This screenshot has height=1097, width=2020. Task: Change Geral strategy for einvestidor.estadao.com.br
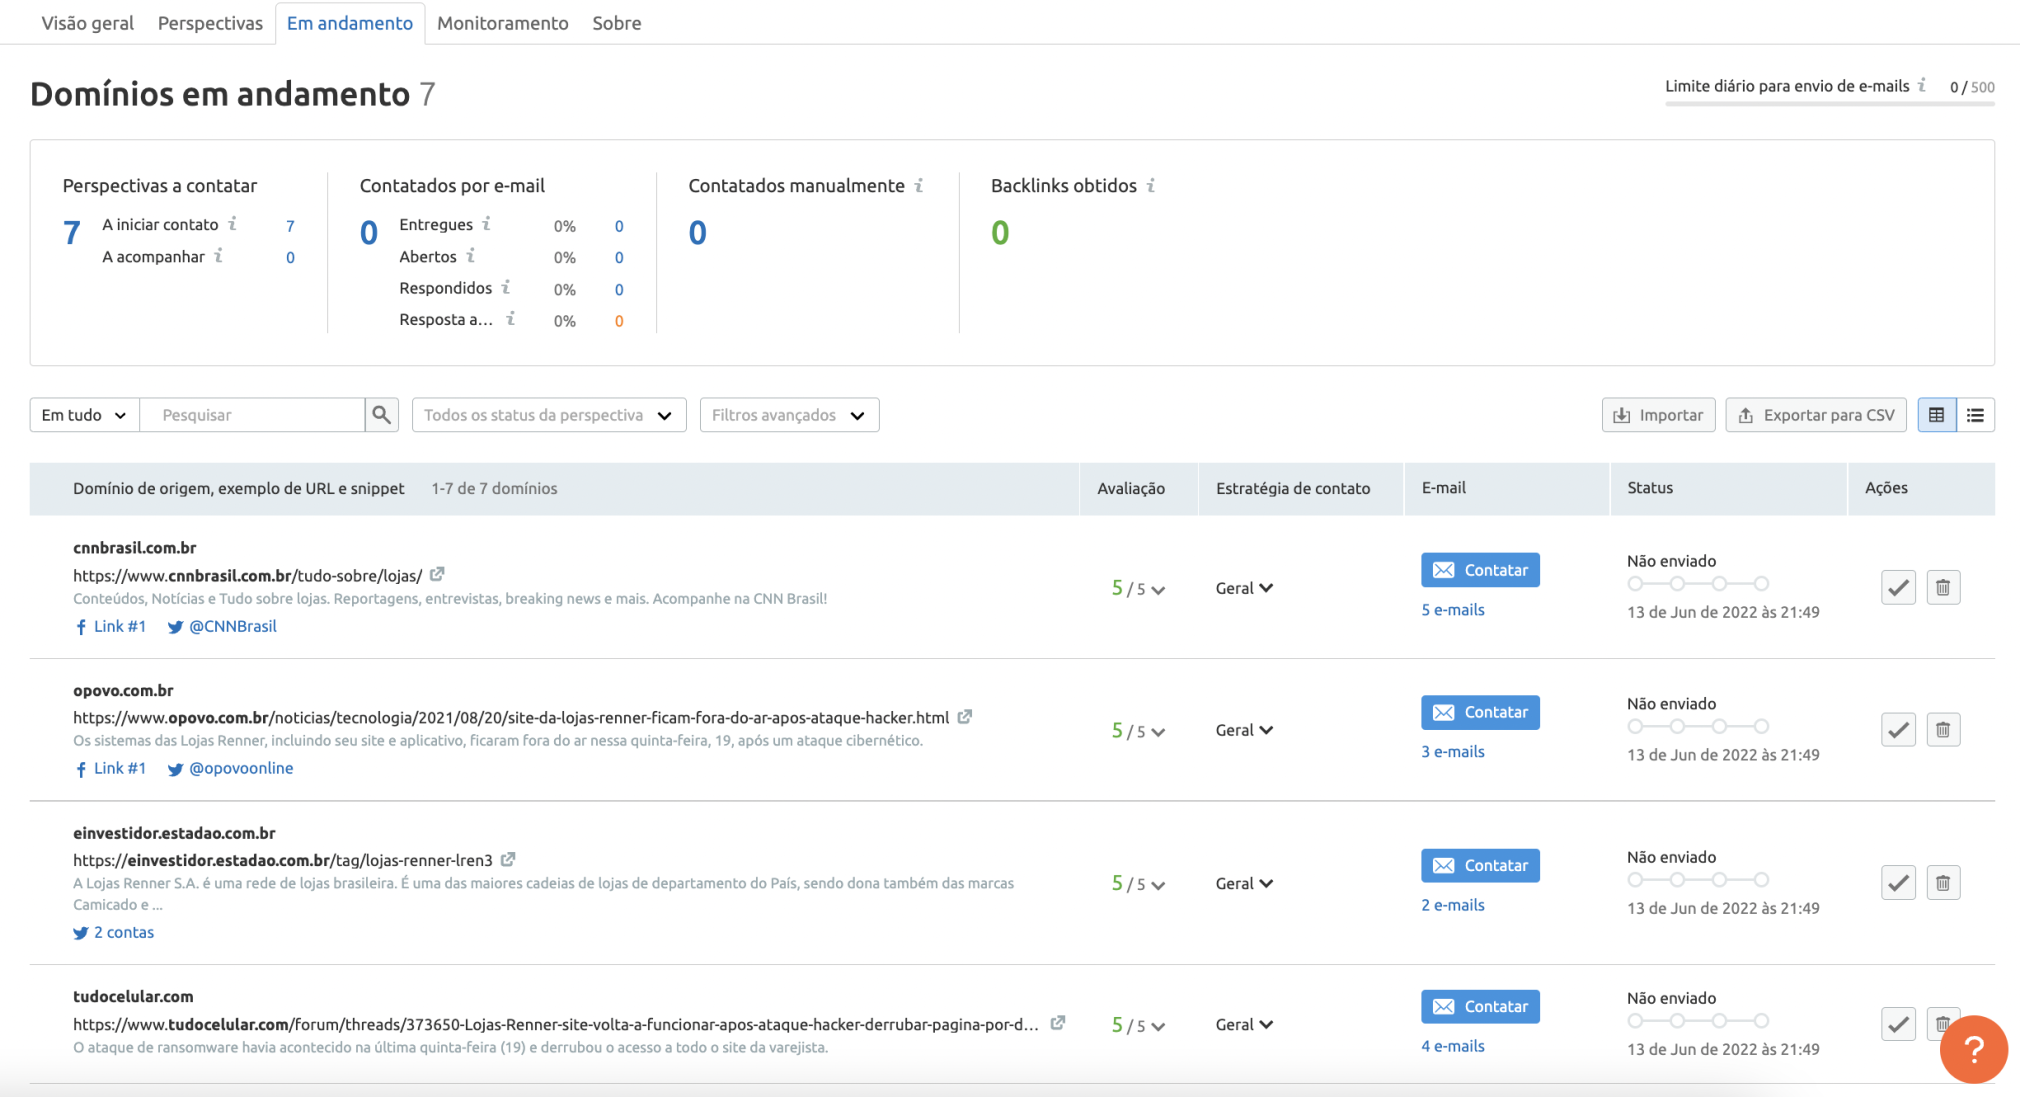tap(1244, 883)
